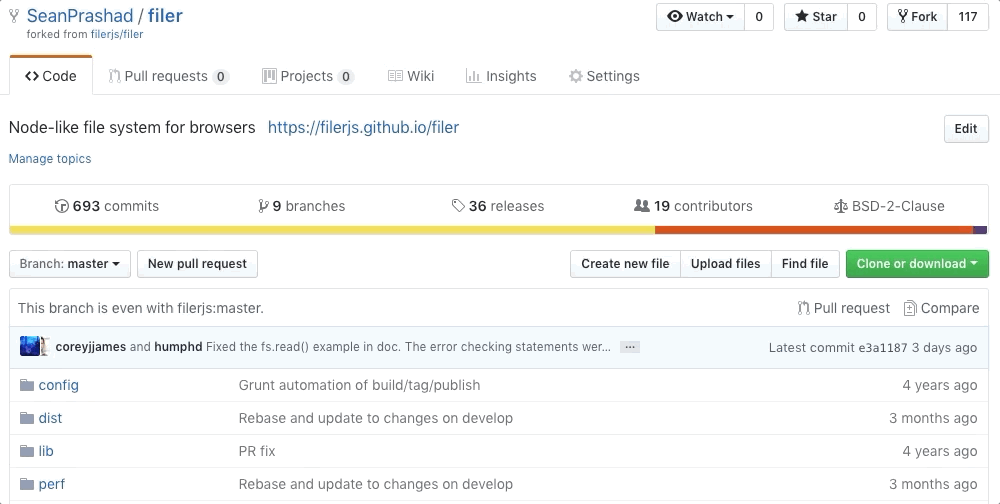Click Create new file

coord(626,264)
